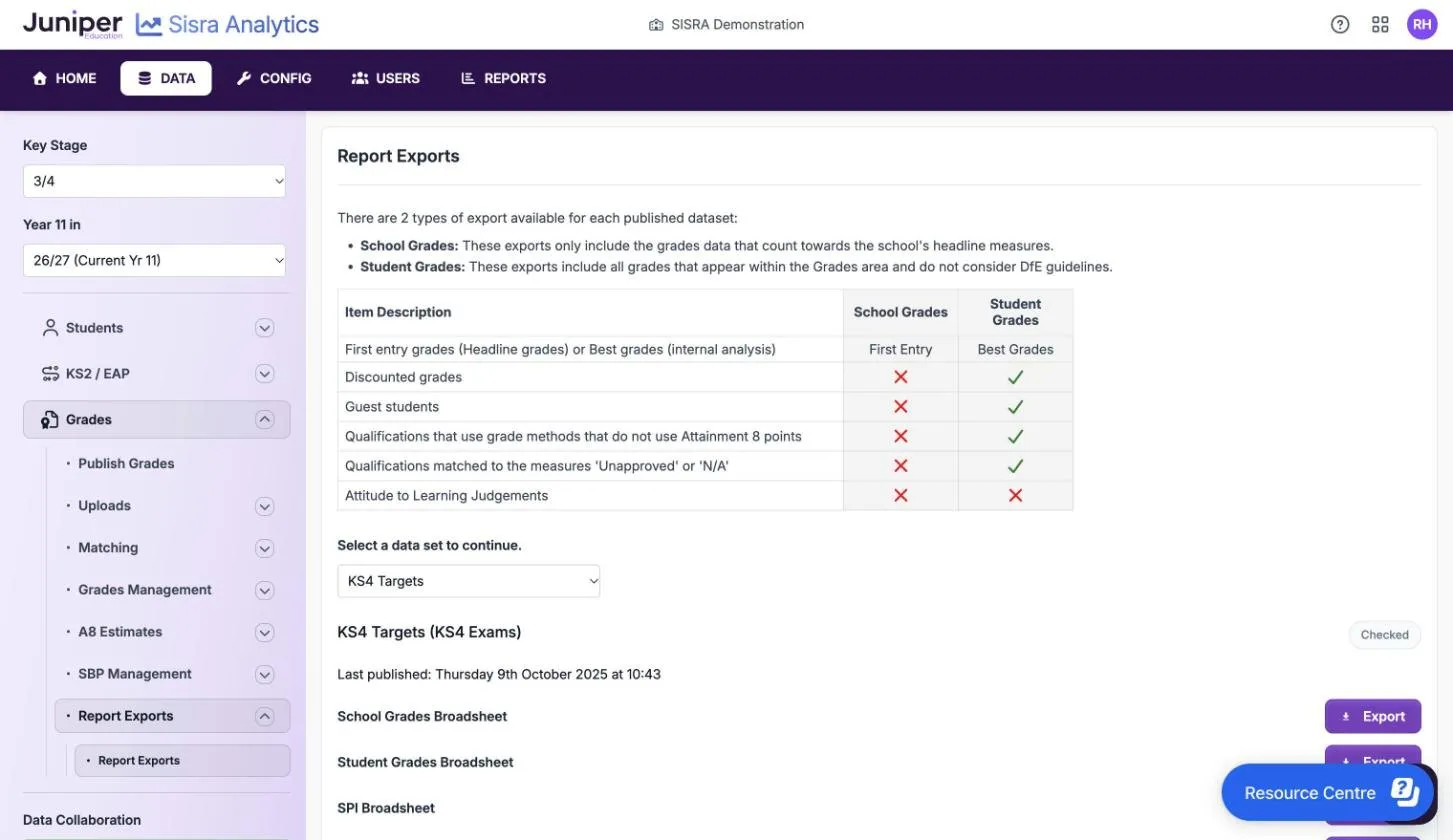Click the Grades document icon in sidebar
Image resolution: width=1453 pixels, height=840 pixels.
[x=49, y=420]
